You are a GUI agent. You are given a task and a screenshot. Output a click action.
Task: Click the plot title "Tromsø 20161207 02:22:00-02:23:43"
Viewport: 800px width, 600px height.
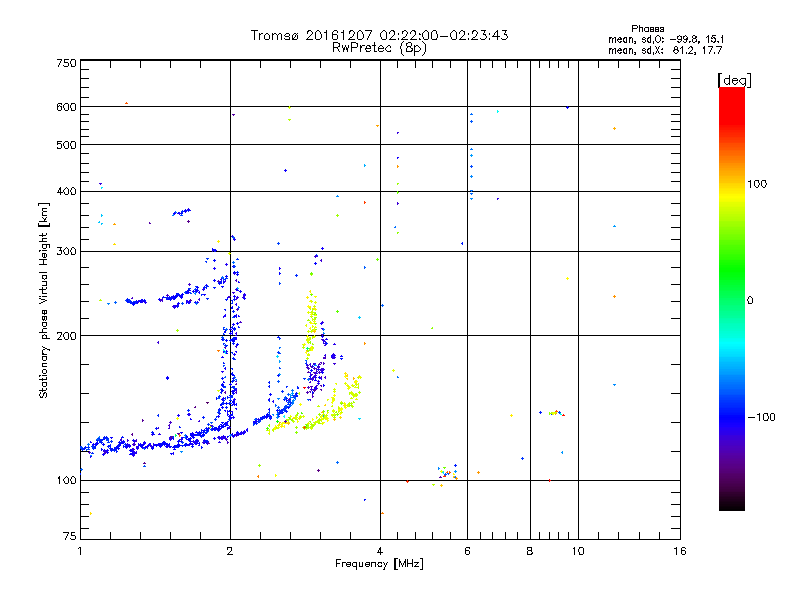[x=379, y=35]
